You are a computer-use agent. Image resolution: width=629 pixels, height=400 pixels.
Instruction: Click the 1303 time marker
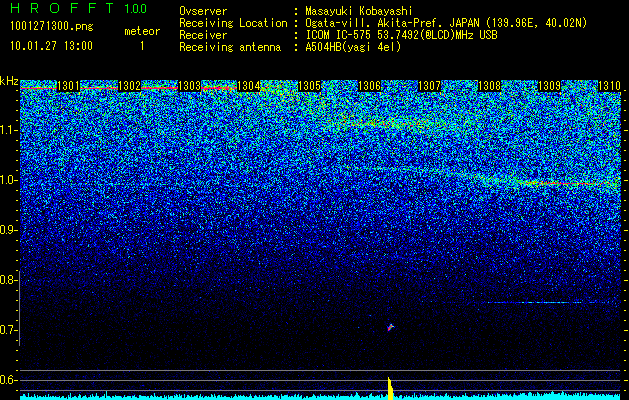click(x=189, y=86)
